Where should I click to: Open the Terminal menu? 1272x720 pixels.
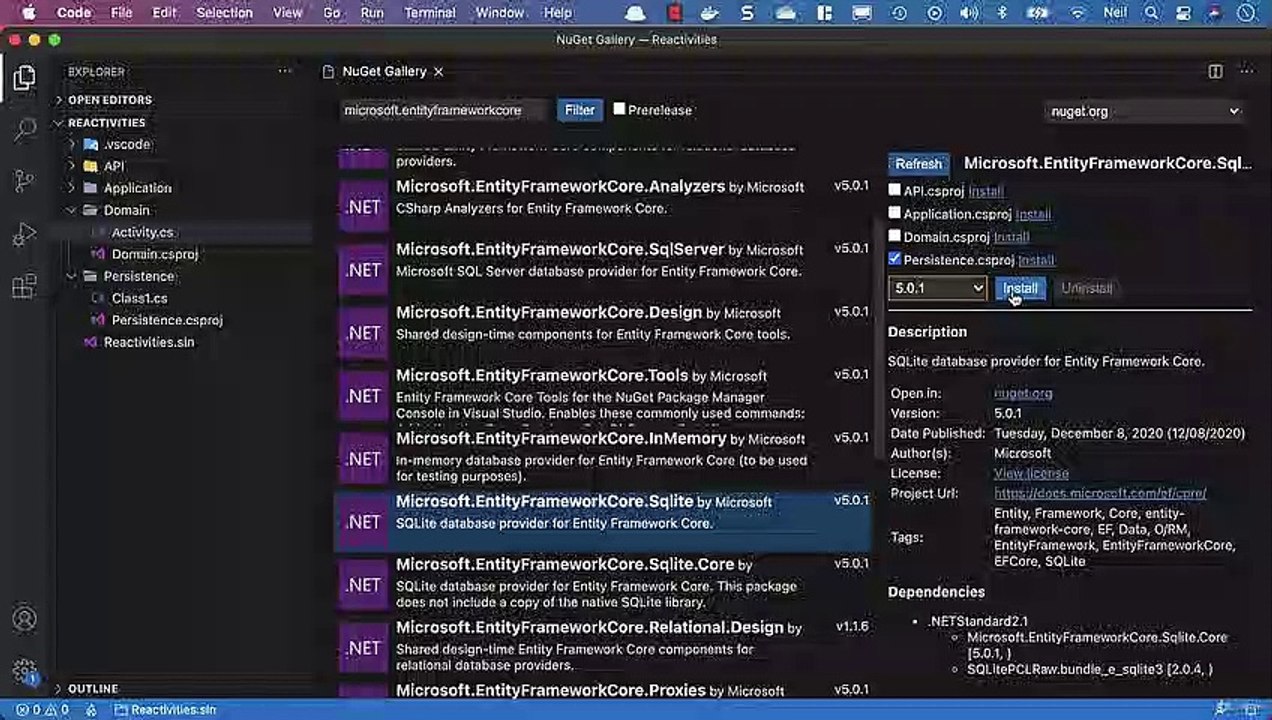(428, 13)
